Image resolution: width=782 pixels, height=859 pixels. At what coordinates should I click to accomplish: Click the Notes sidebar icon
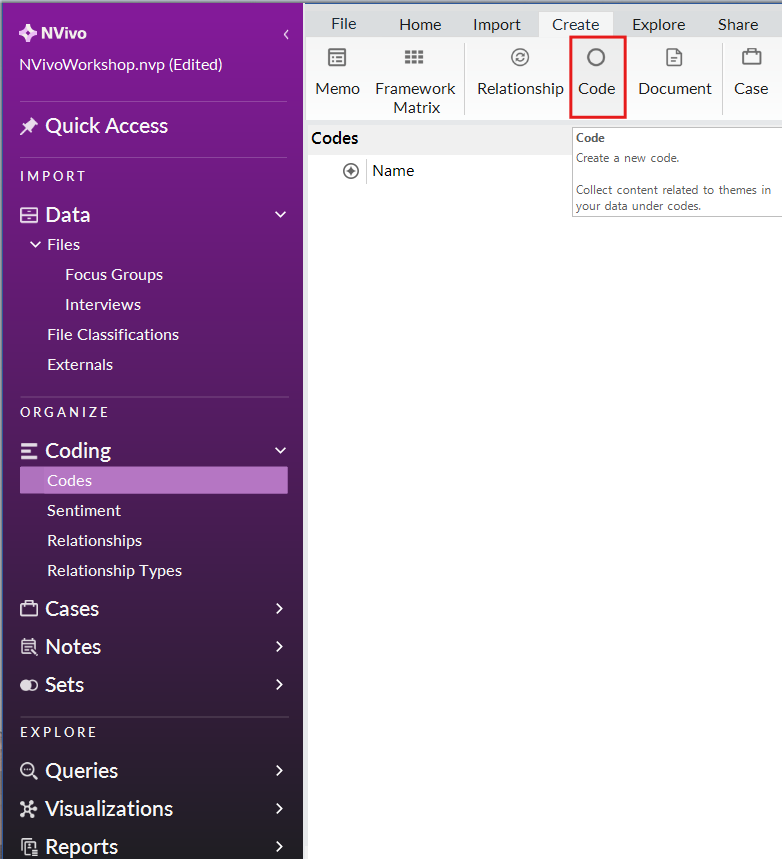(29, 647)
